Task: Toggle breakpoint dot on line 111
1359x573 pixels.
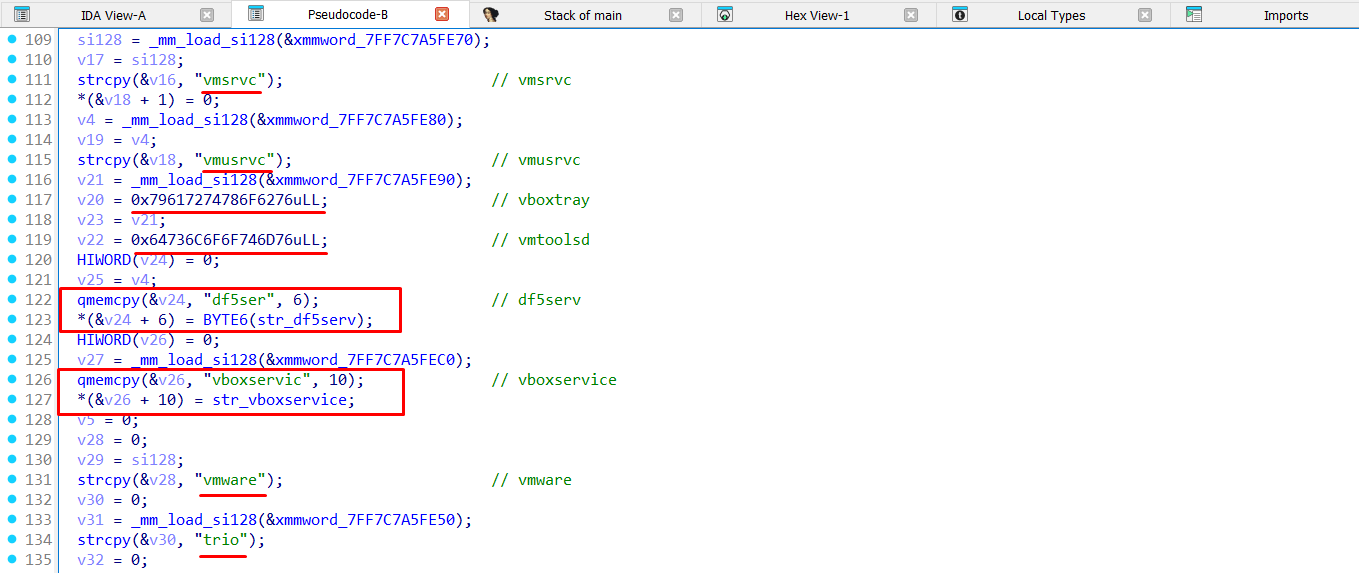Action: [12, 79]
